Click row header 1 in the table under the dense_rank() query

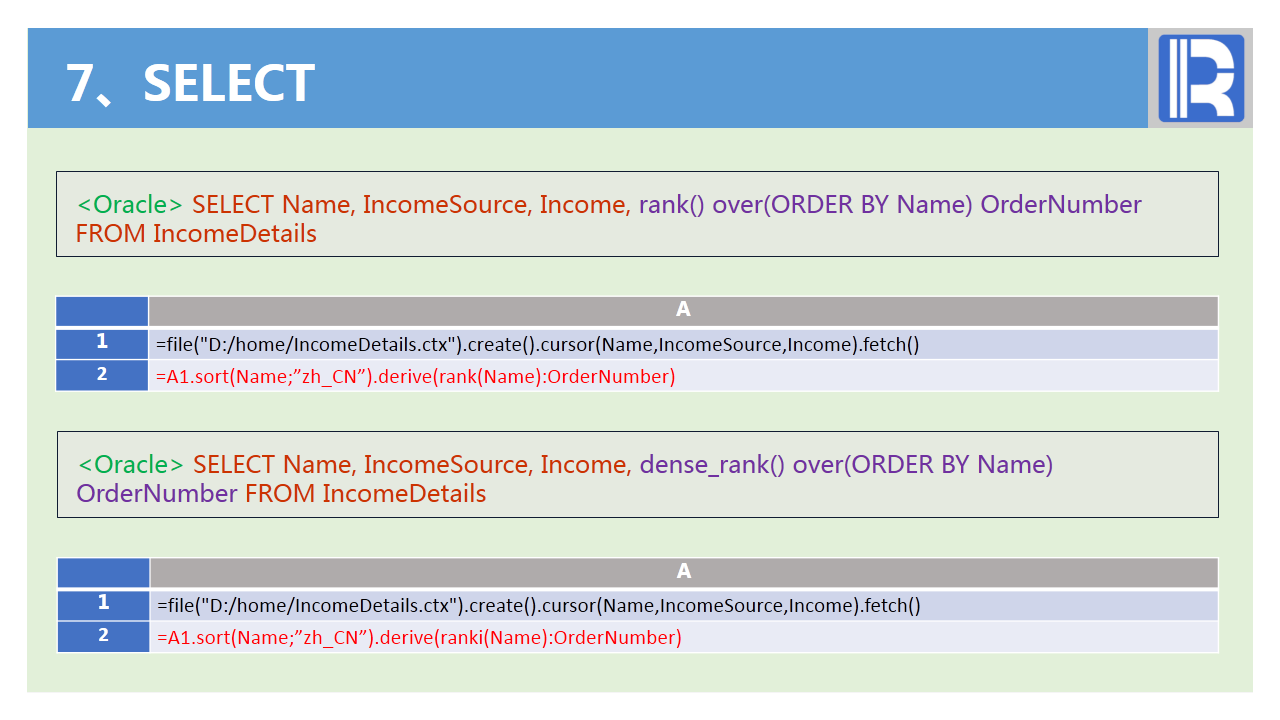pos(103,605)
